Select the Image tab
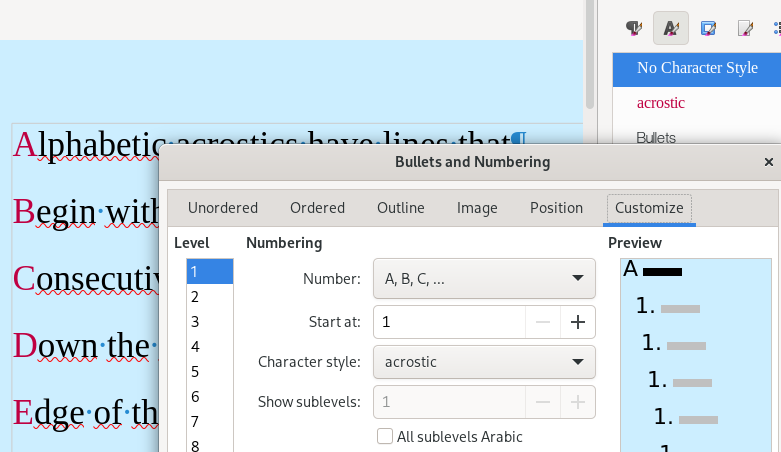This screenshot has width=781, height=452. [477, 208]
